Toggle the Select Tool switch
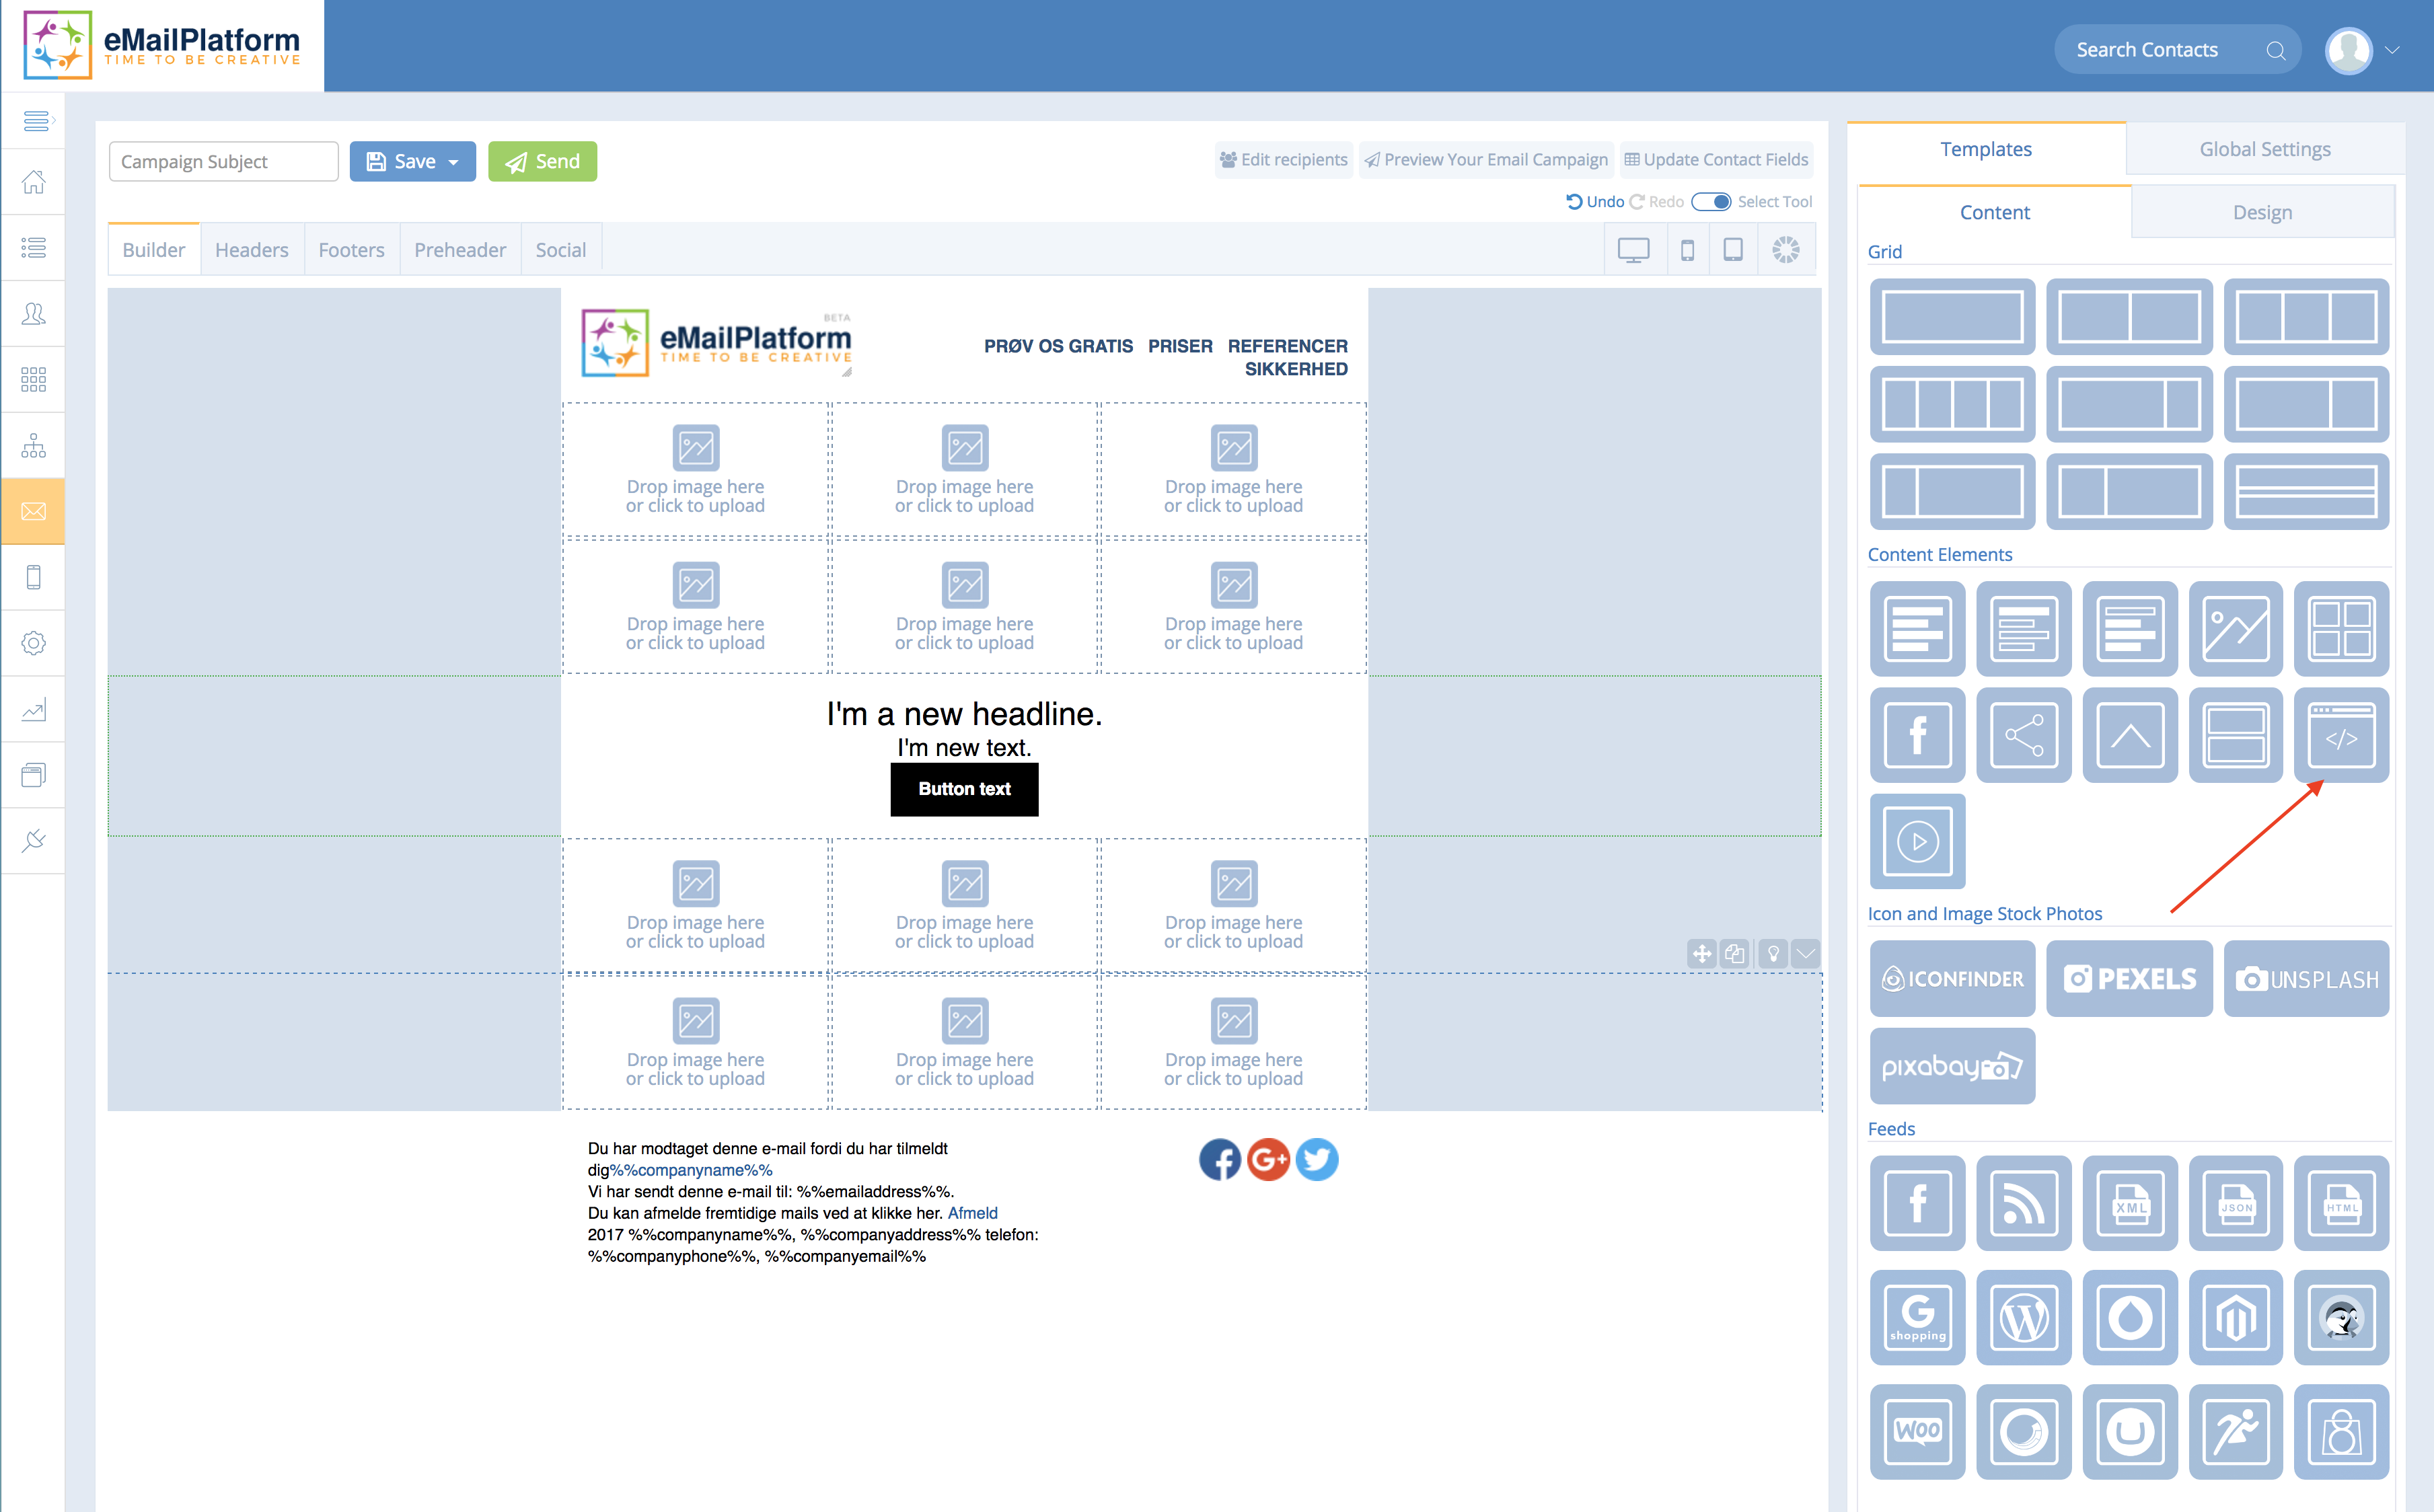The image size is (2434, 1512). pos(1711,202)
